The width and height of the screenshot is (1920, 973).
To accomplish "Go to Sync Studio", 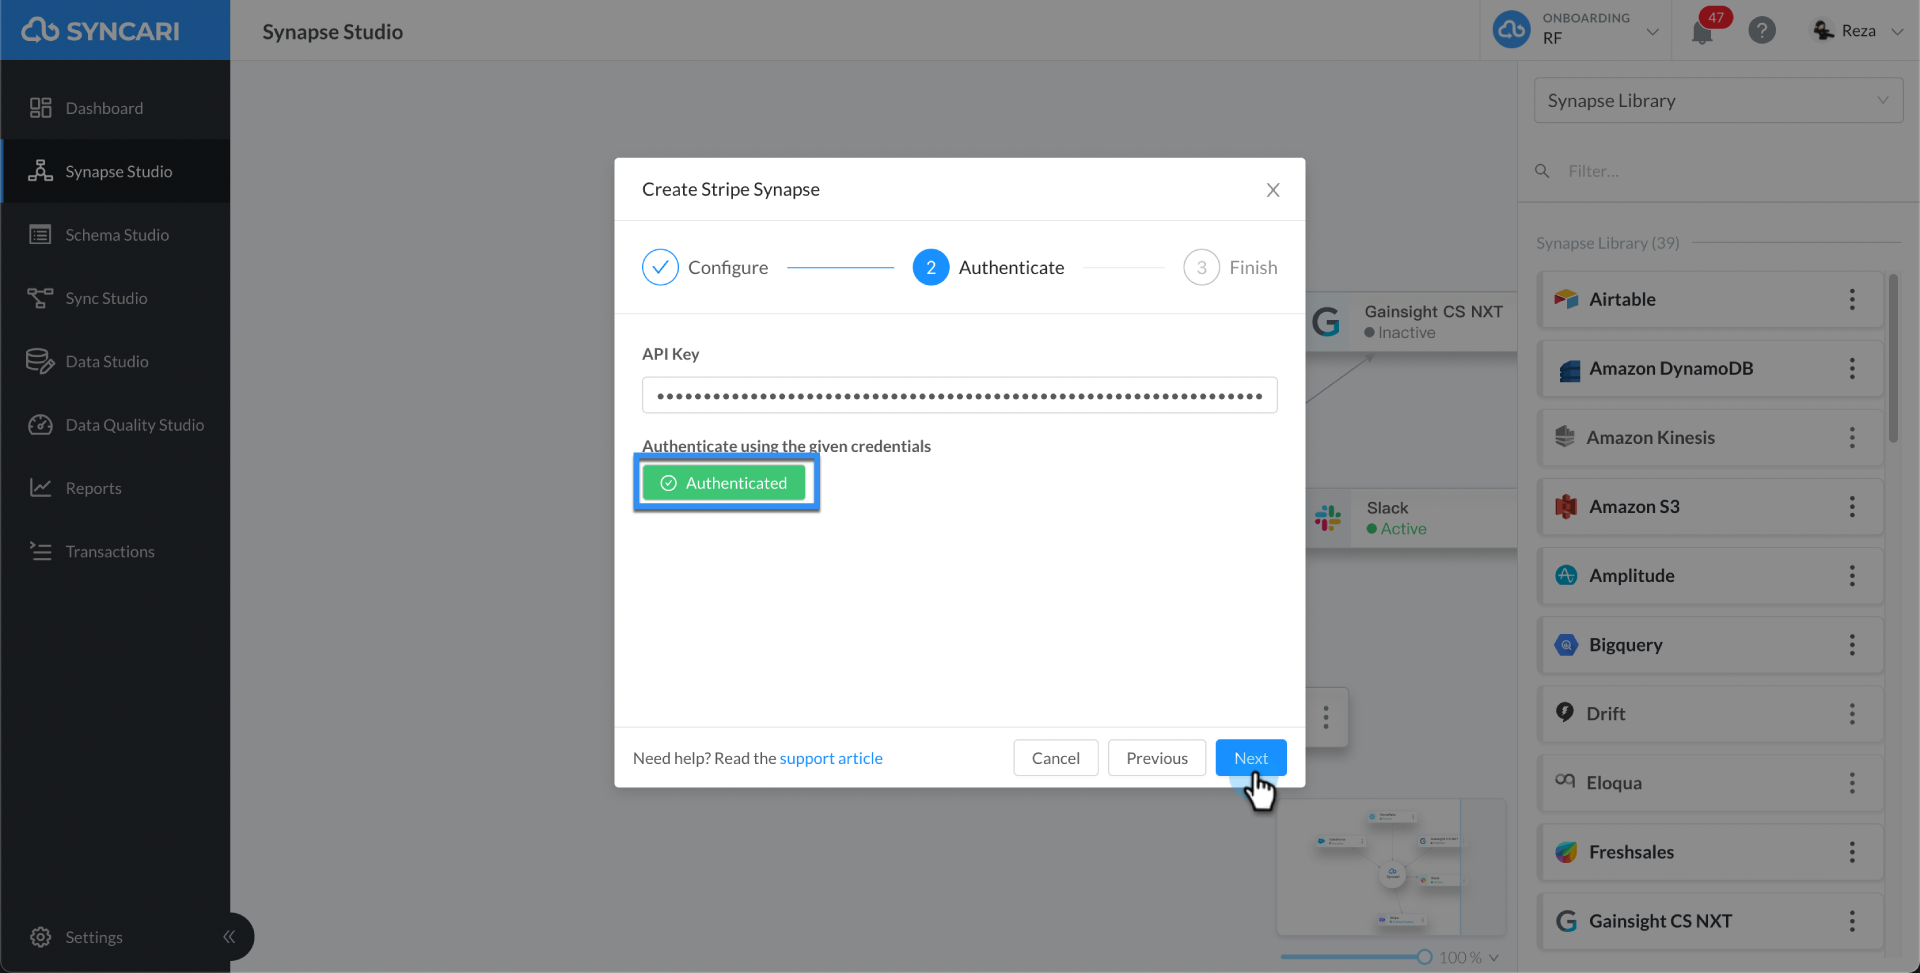I will point(115,298).
